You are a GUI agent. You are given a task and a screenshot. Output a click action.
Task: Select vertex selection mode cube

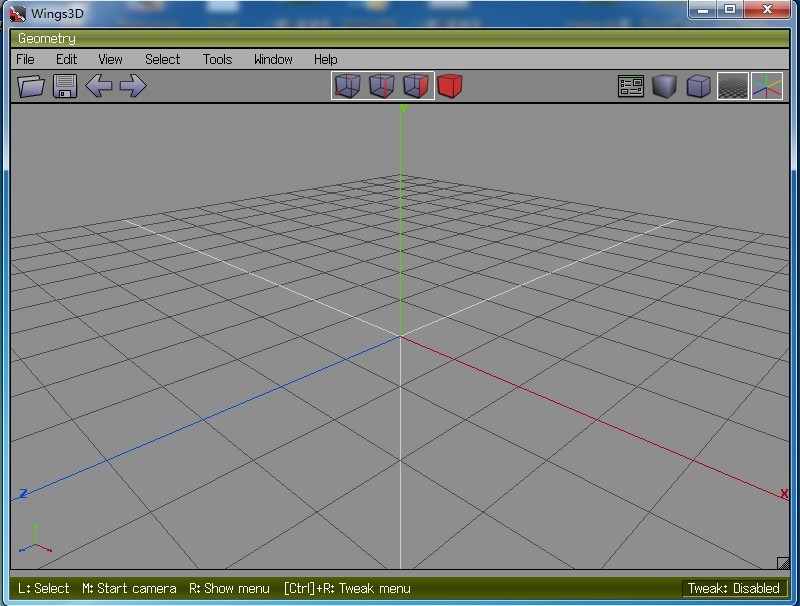click(x=347, y=86)
